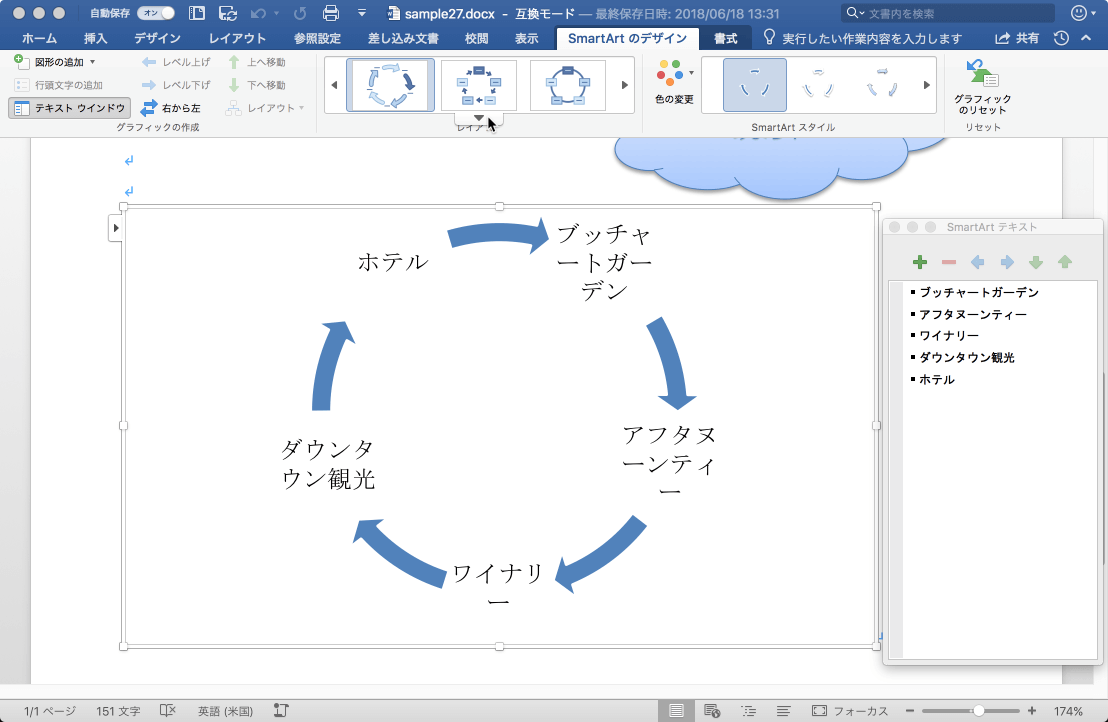Click green down arrow move down in text pane
The image size is (1108, 722).
[1036, 263]
